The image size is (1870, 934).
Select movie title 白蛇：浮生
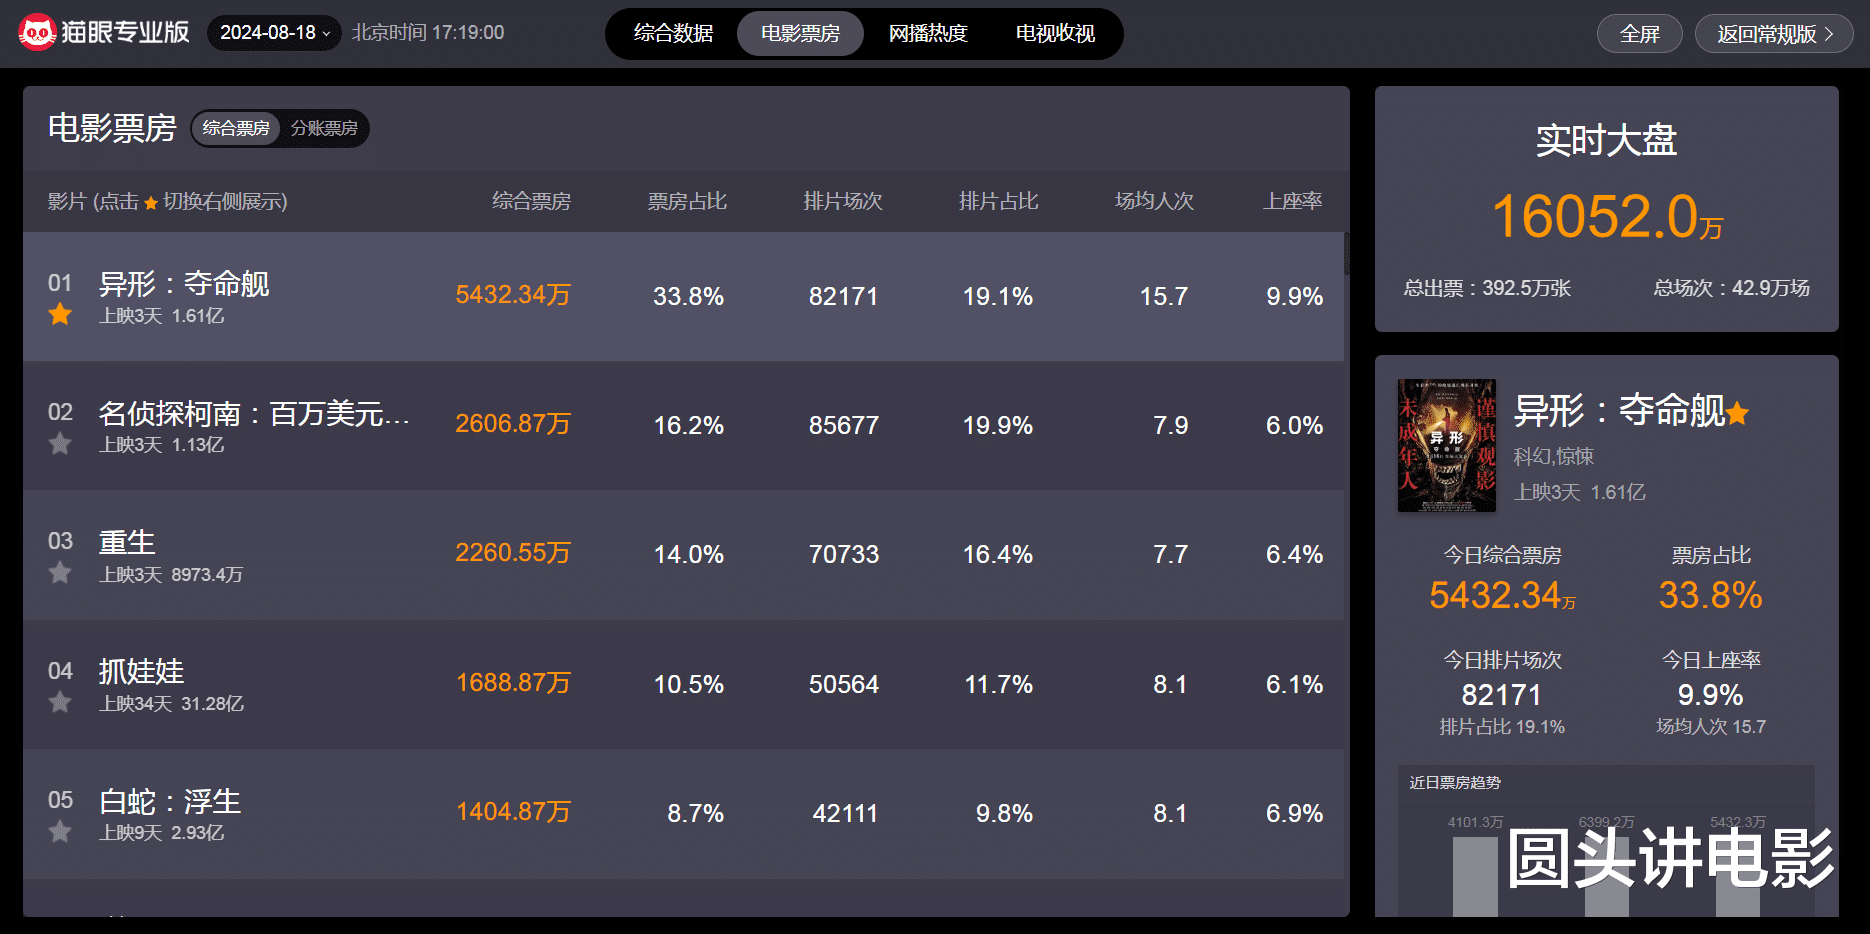pos(170,801)
